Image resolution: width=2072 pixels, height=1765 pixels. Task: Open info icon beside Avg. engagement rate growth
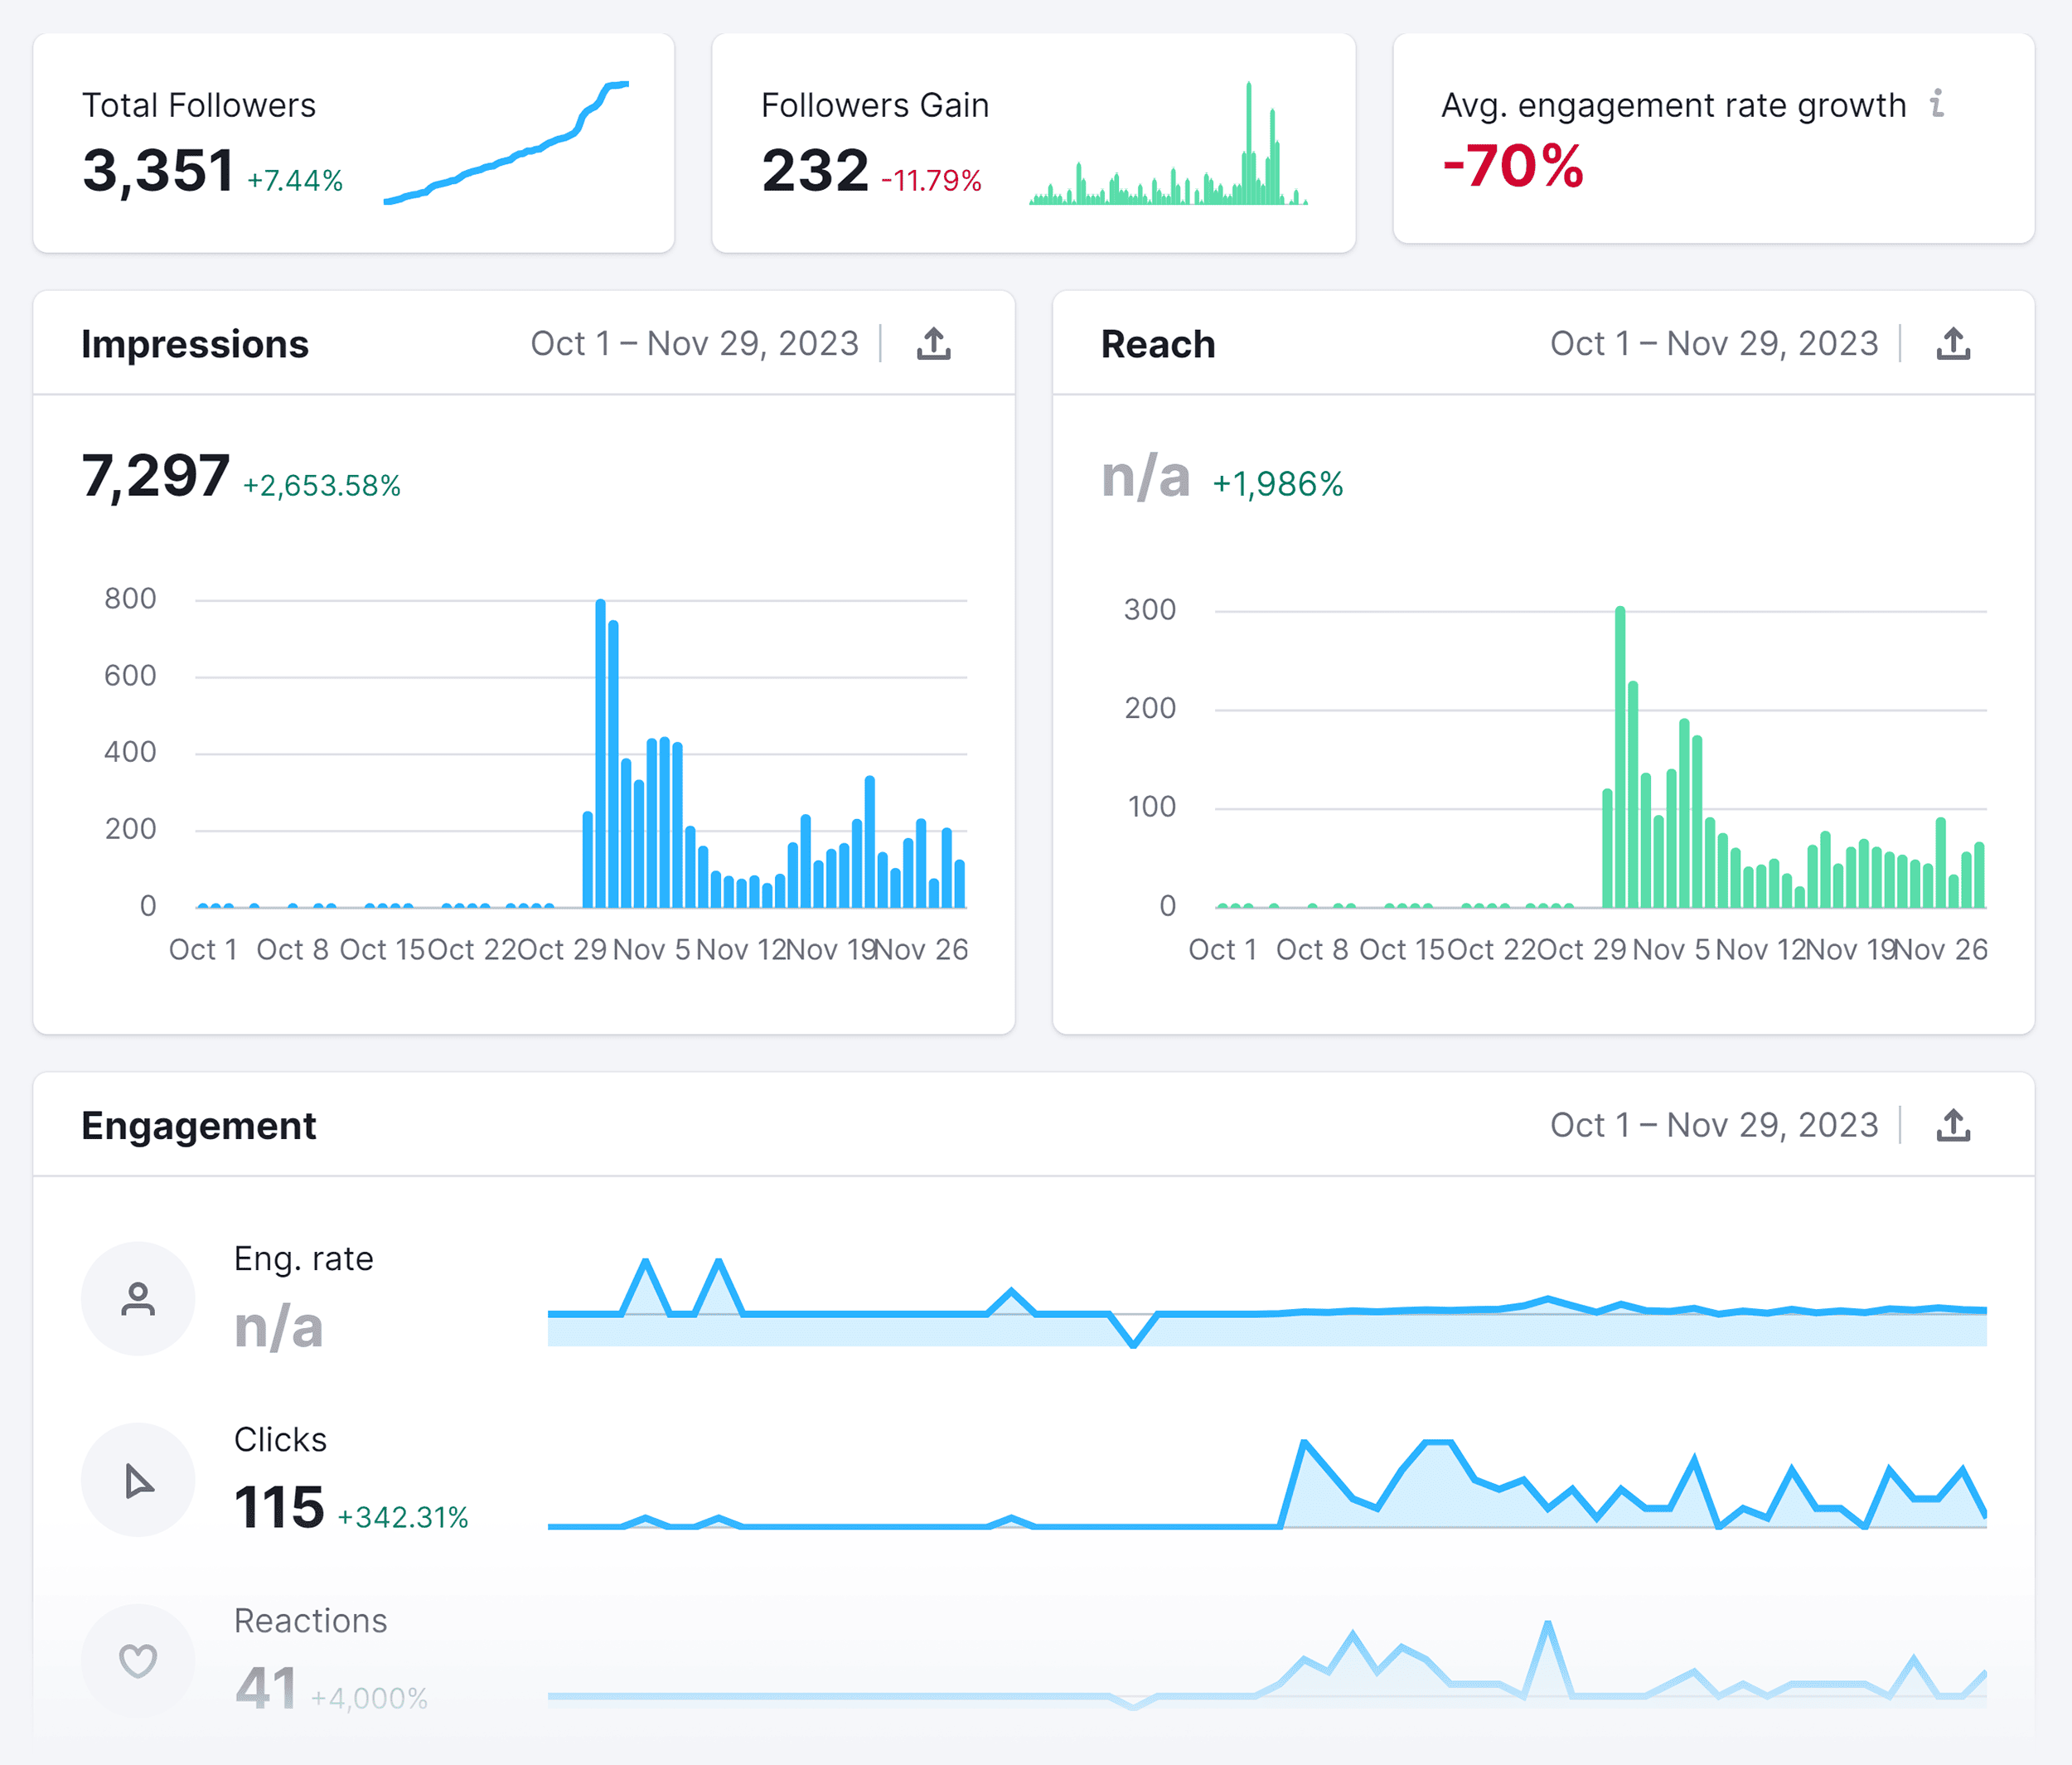click(1937, 103)
